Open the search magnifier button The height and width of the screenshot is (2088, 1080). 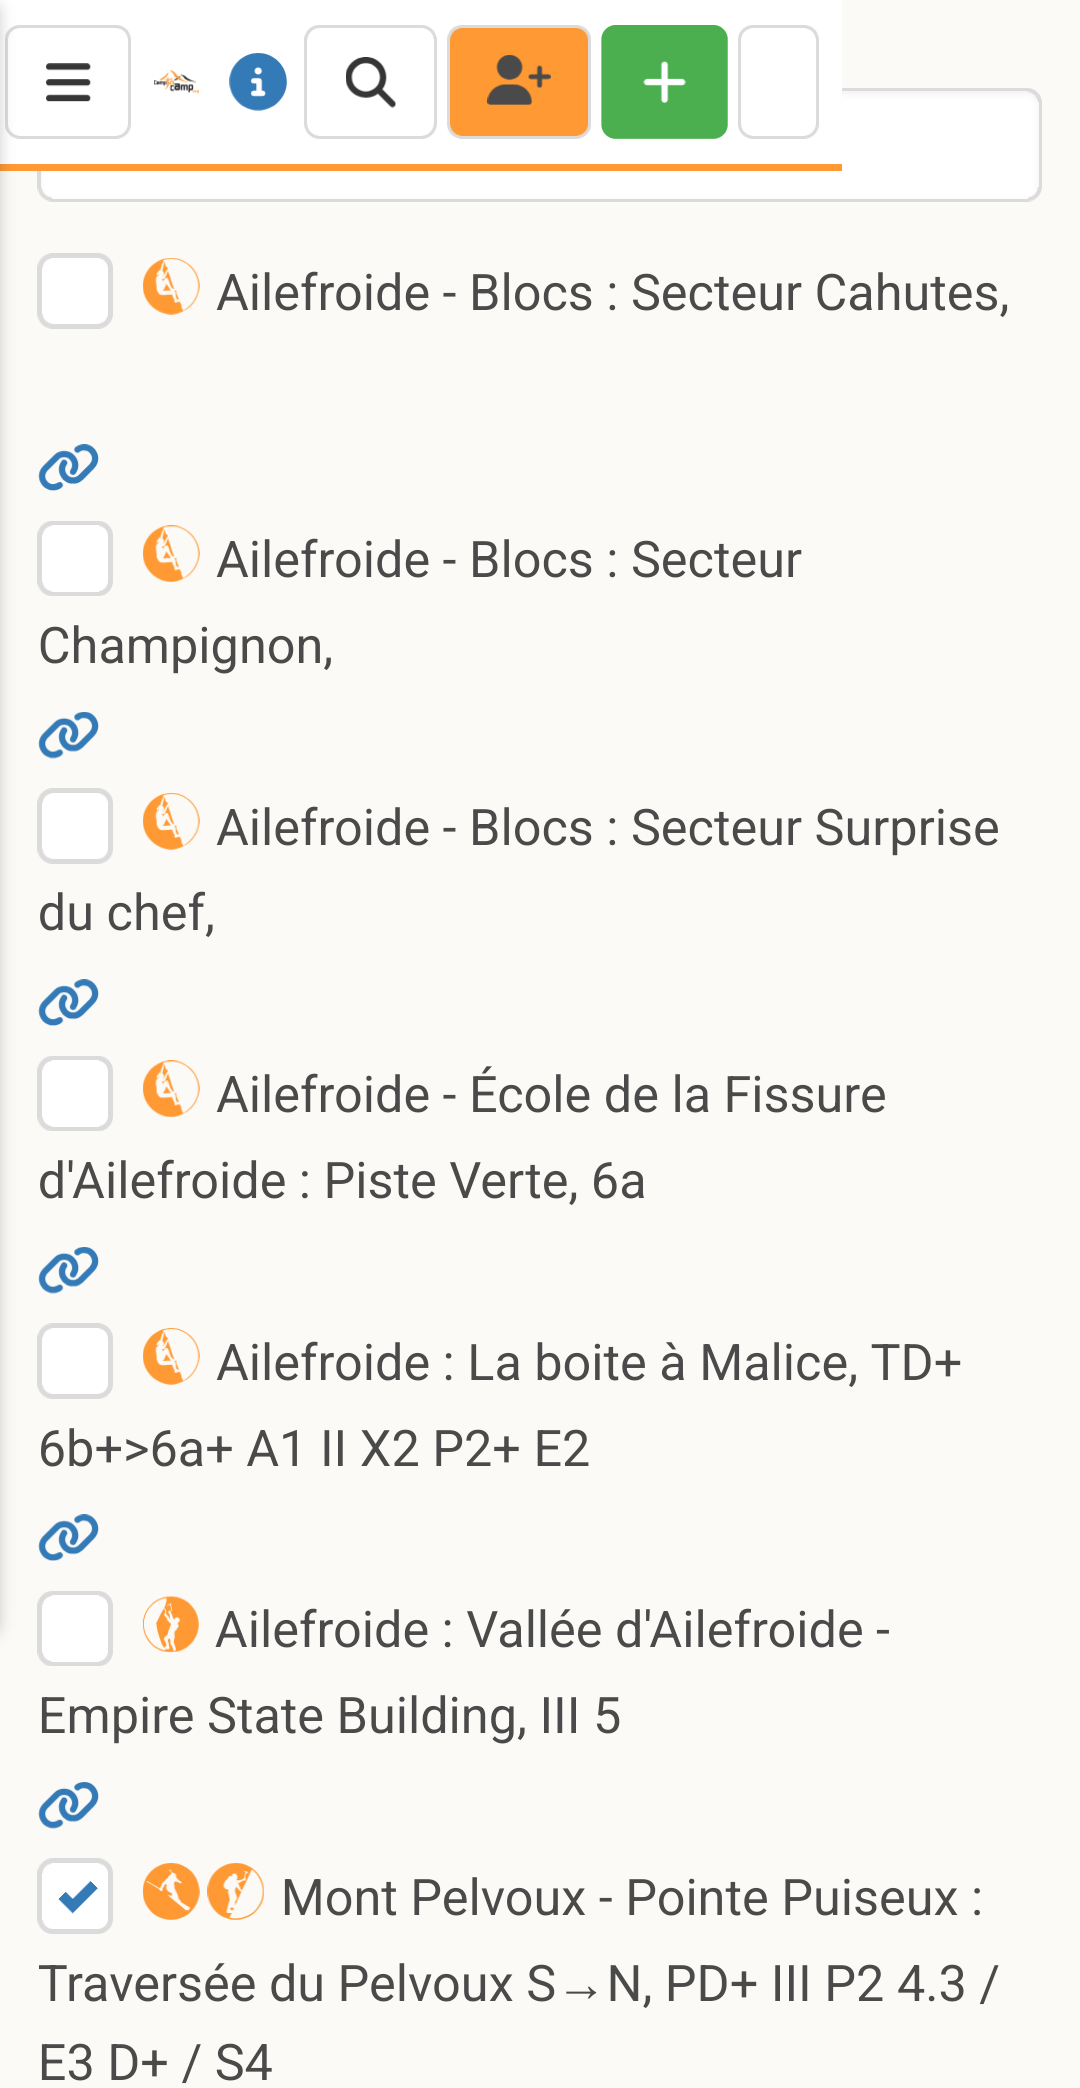370,82
